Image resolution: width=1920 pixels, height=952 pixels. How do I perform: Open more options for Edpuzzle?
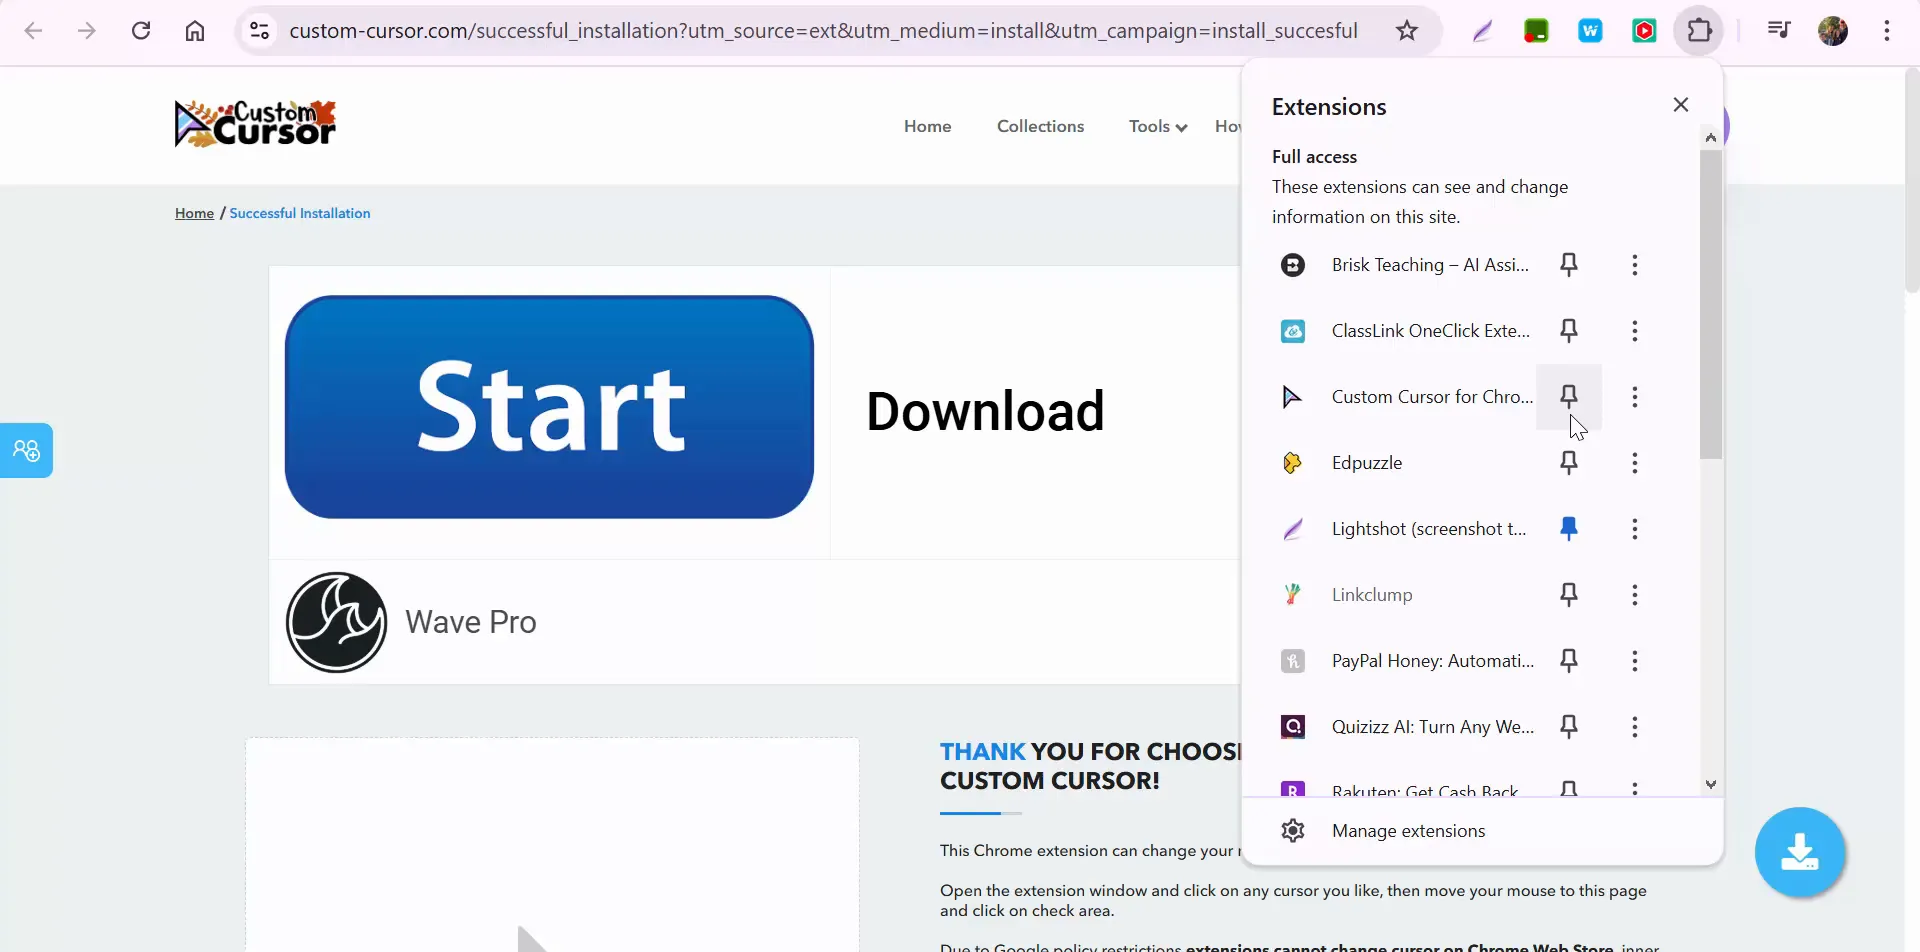click(x=1635, y=463)
